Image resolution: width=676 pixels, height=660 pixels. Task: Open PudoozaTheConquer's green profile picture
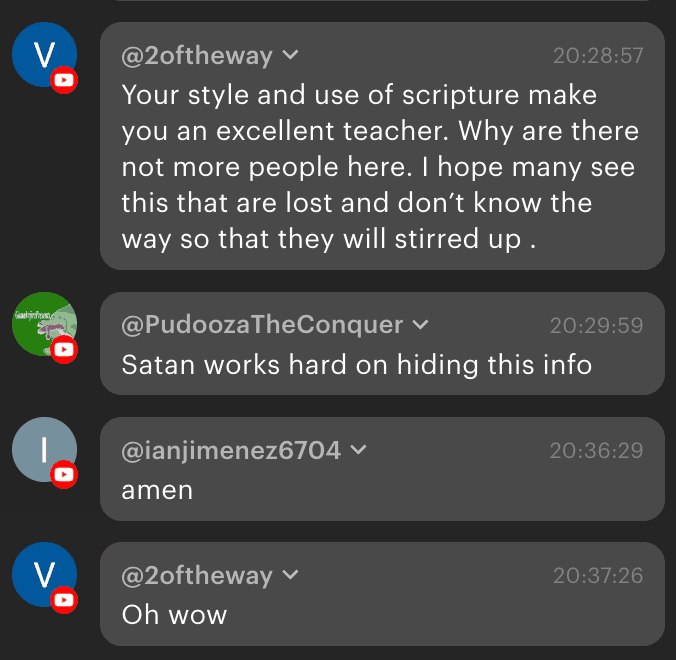(x=43, y=325)
